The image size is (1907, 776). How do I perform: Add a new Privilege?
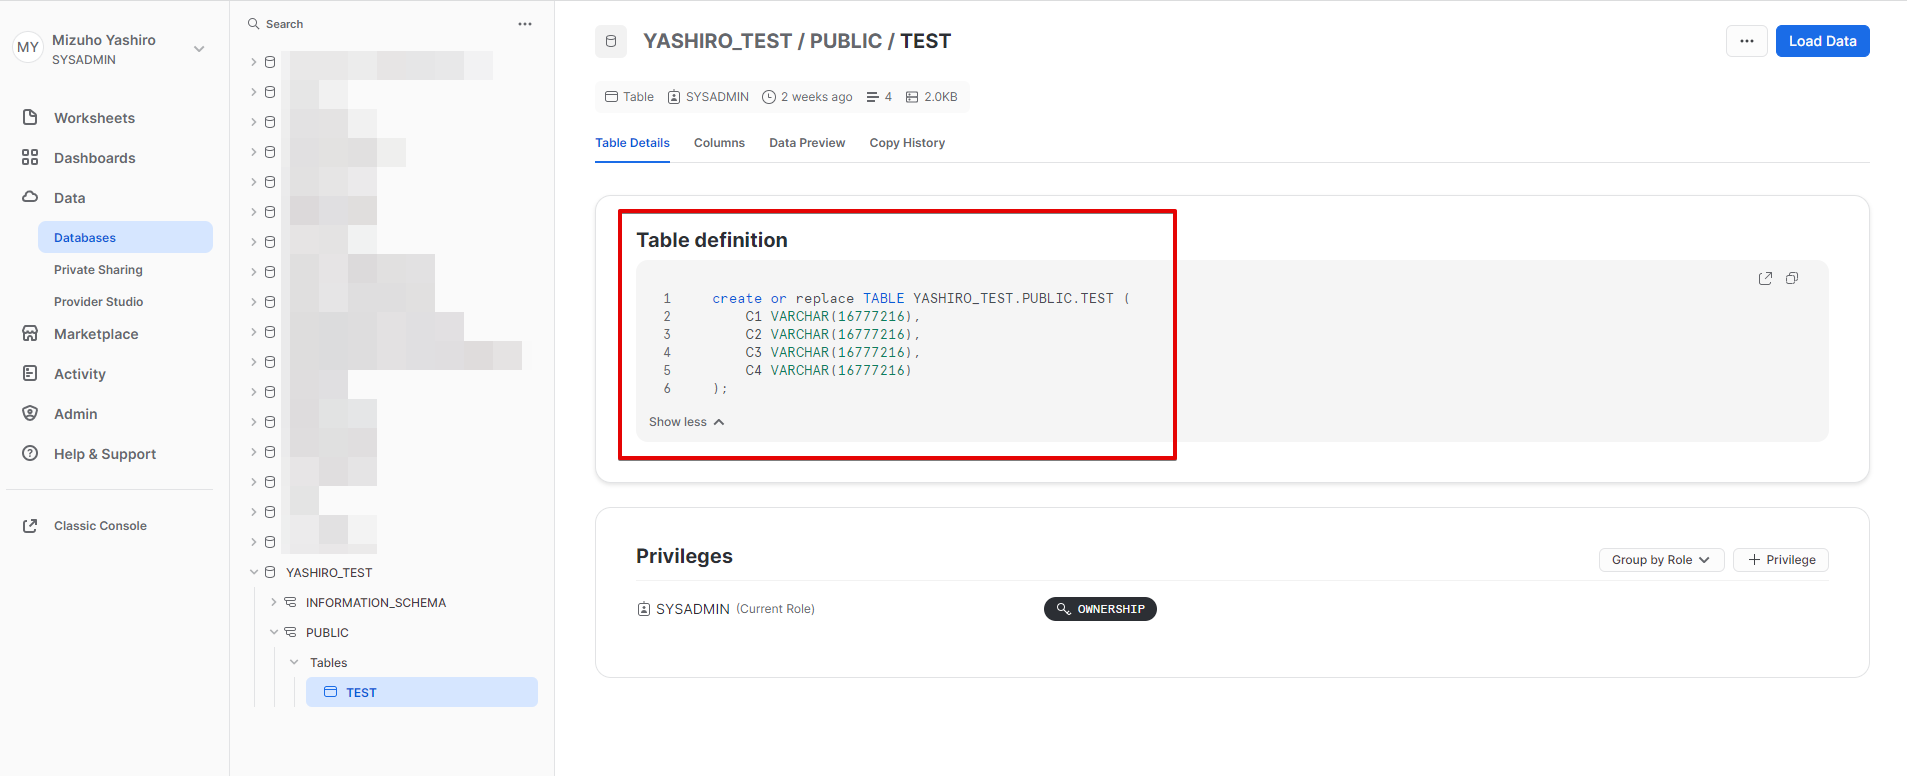coord(1780,560)
